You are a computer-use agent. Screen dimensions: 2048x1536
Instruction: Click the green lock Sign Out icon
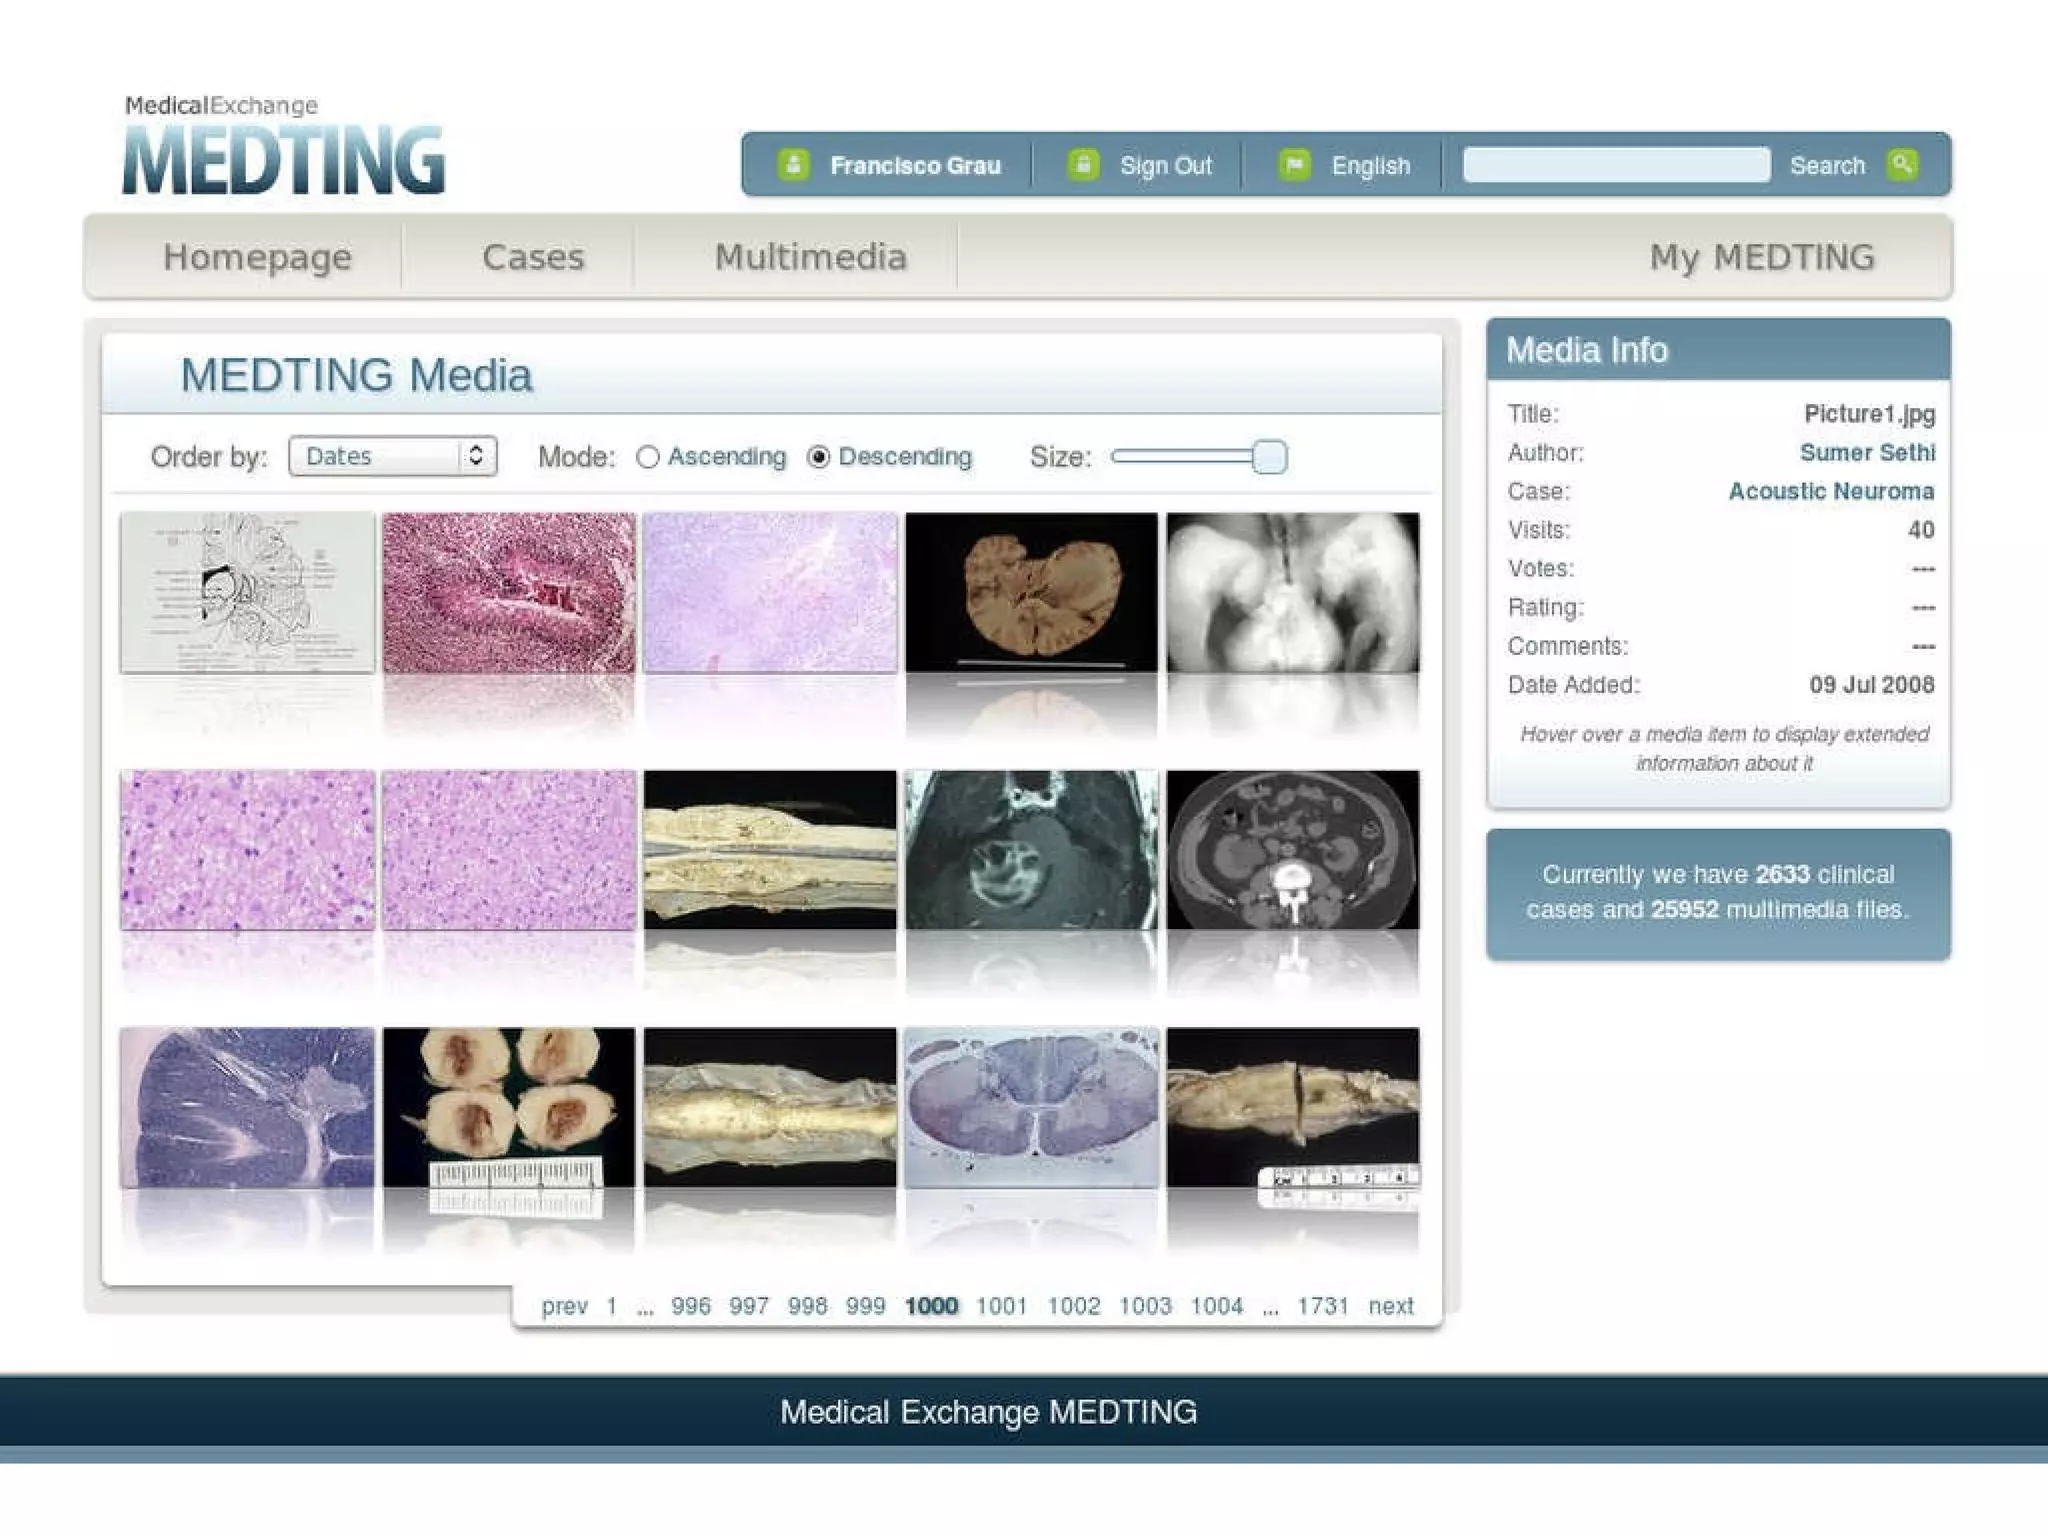[x=1083, y=164]
